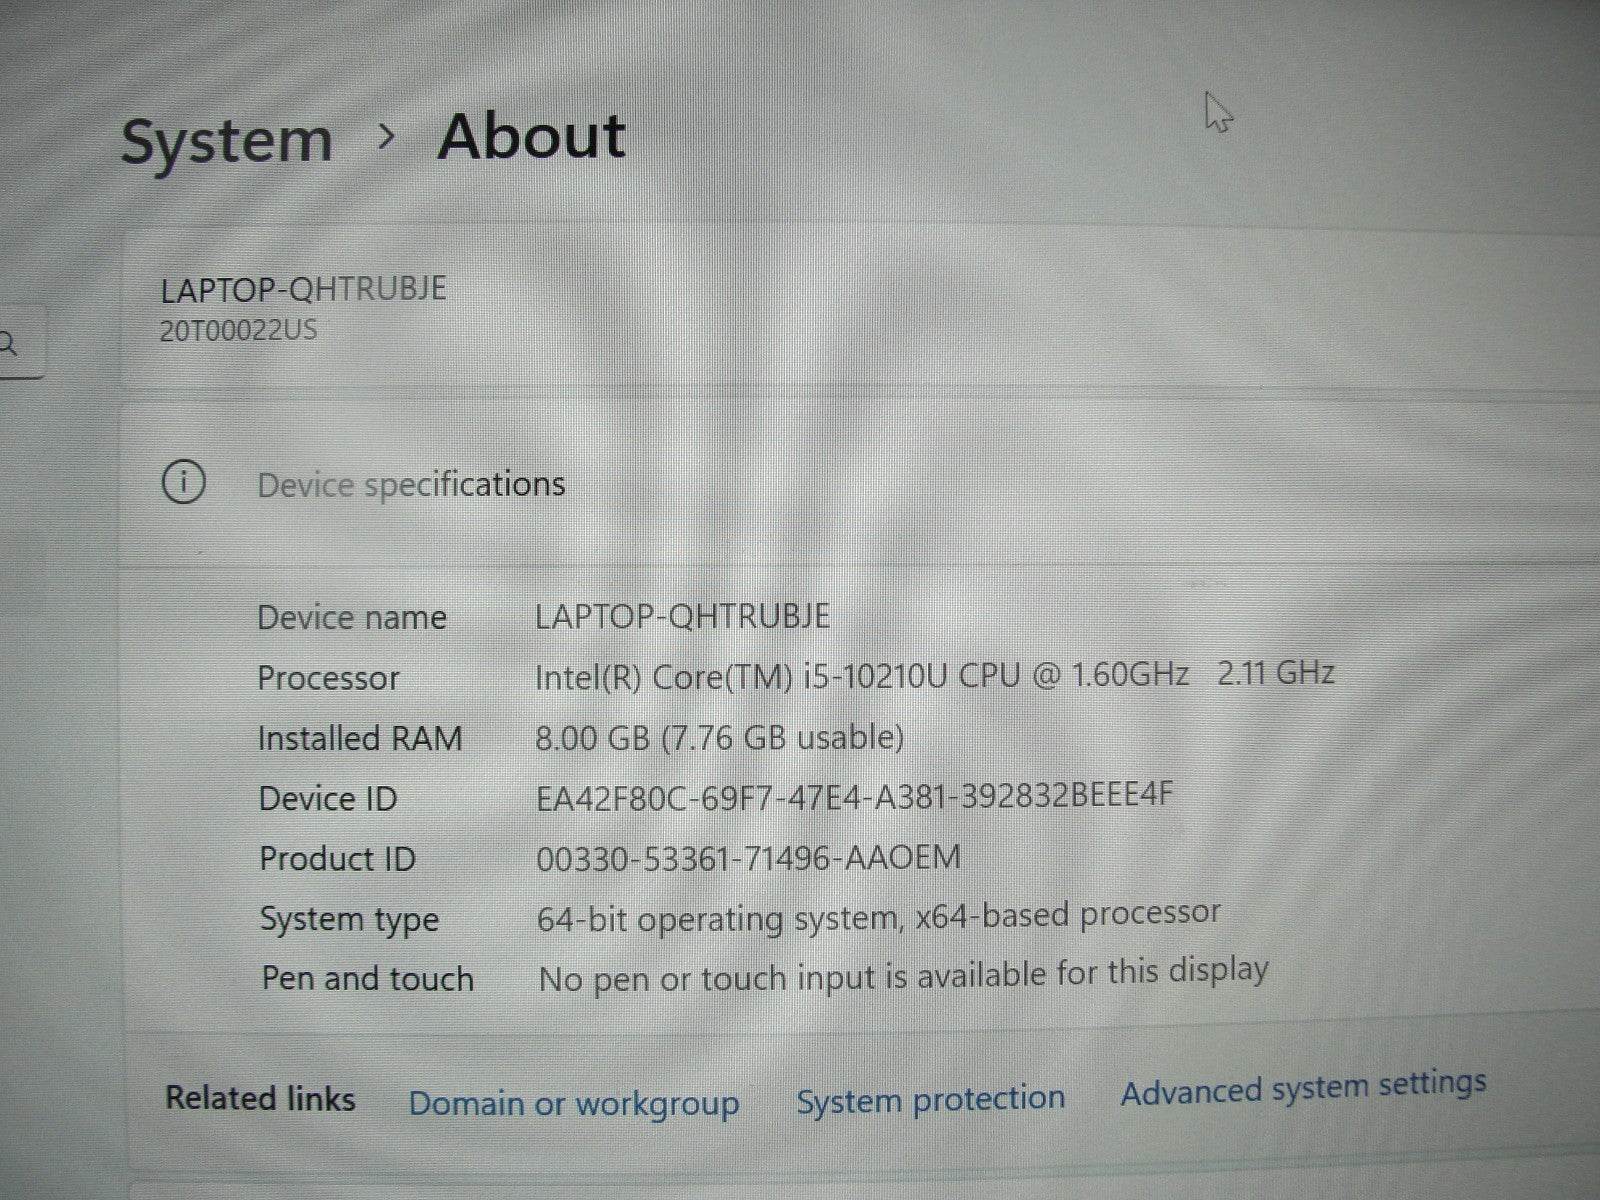Click the Installed RAM specification row
The width and height of the screenshot is (1600, 1200).
tap(720, 737)
